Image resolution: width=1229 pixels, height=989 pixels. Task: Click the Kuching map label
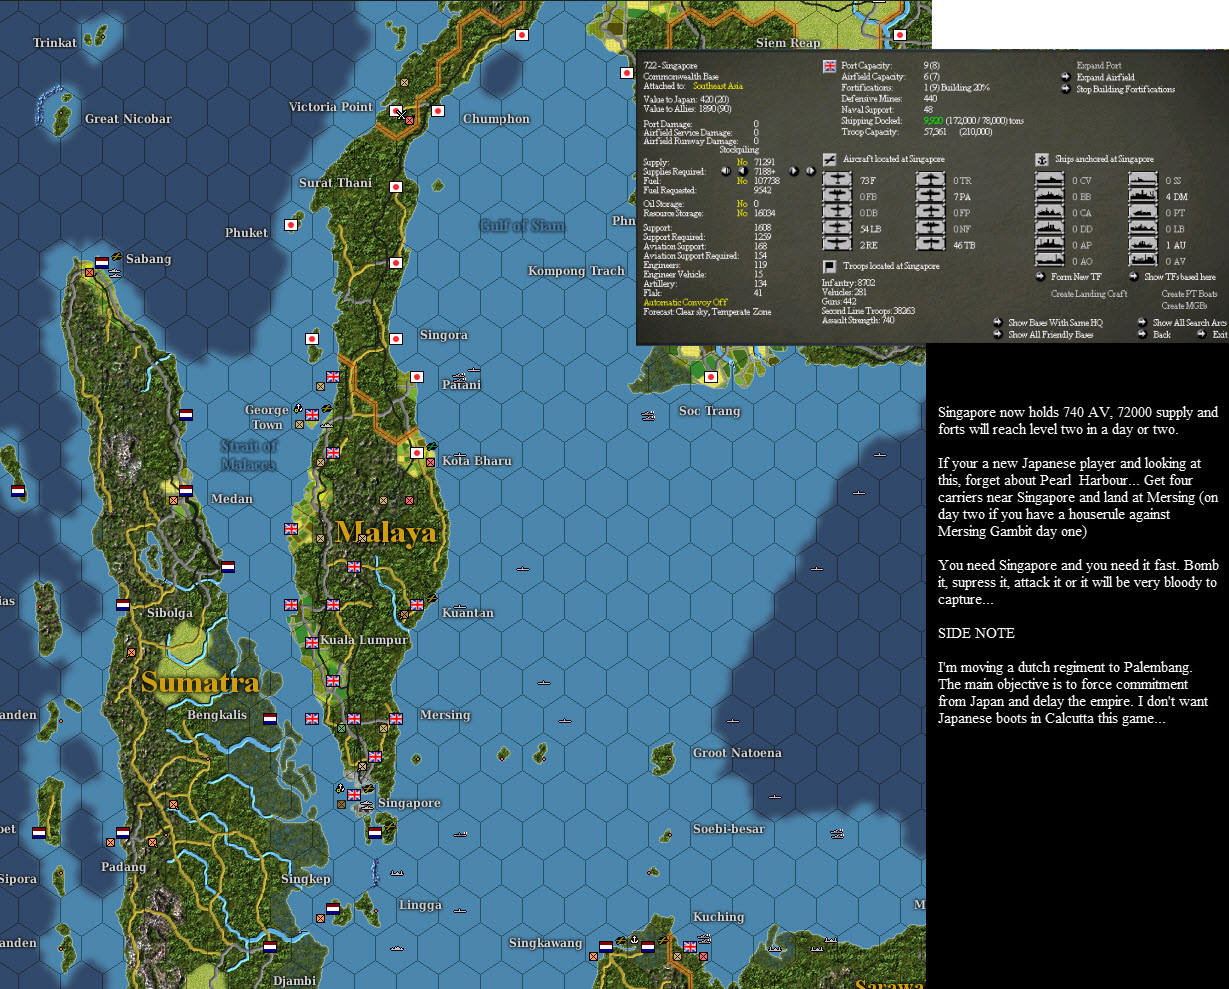pos(718,917)
